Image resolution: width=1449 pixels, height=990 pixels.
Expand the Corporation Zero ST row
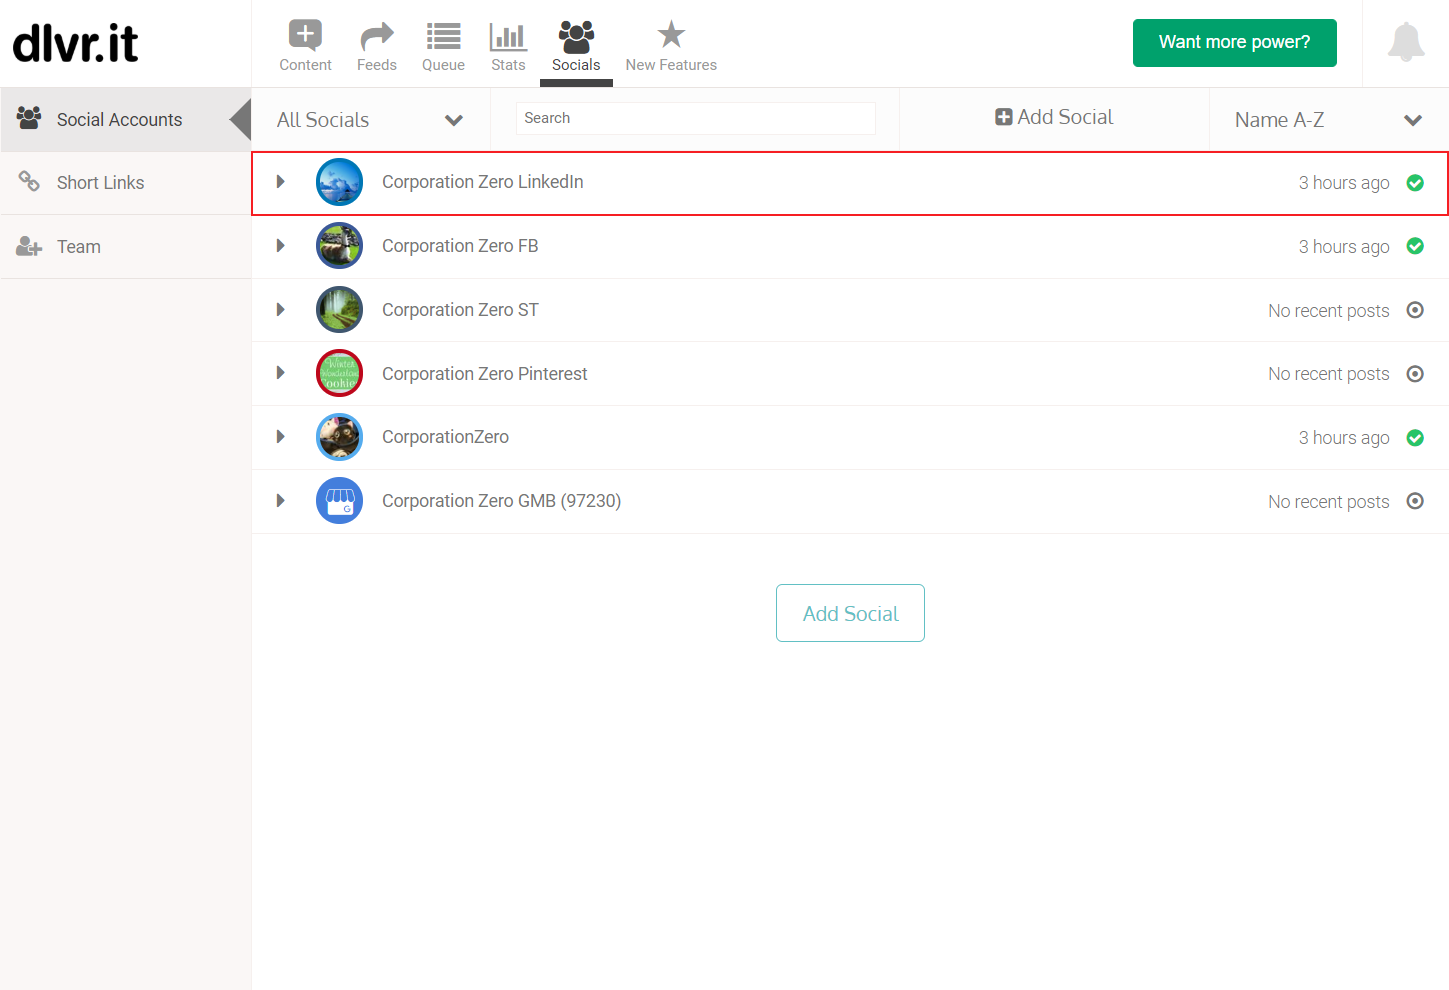[x=281, y=310]
